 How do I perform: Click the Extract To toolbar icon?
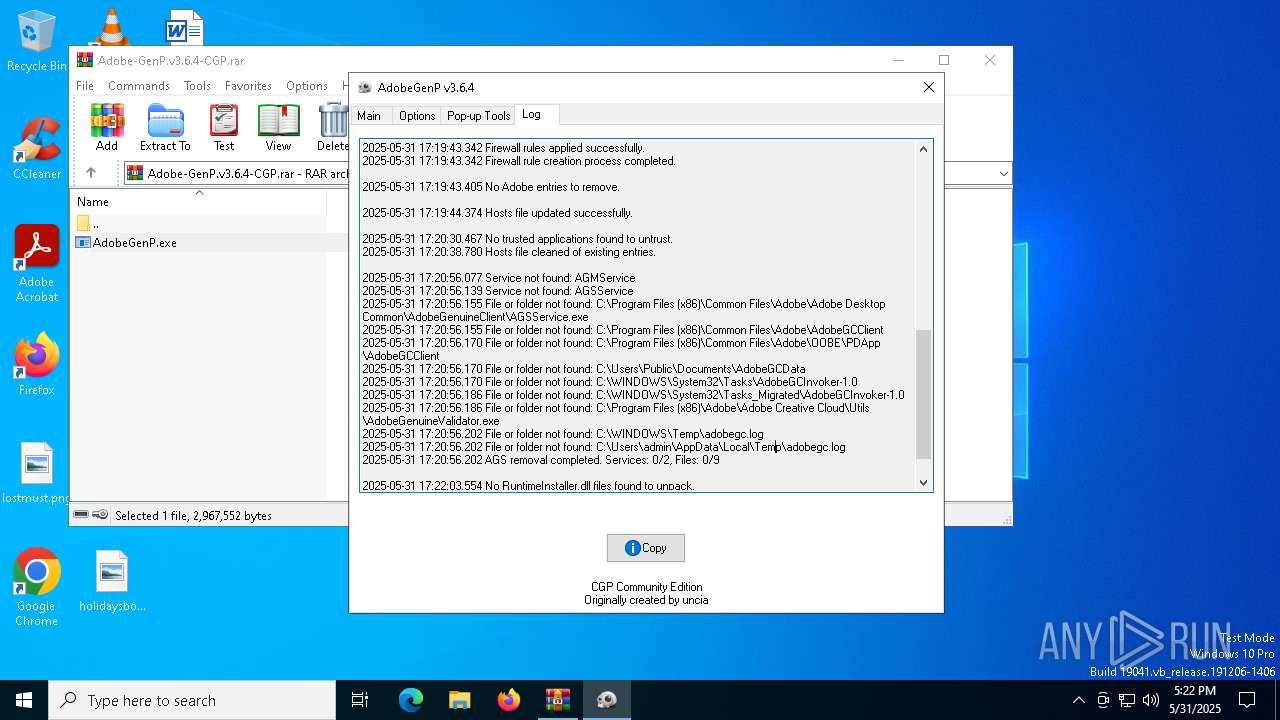coord(165,127)
